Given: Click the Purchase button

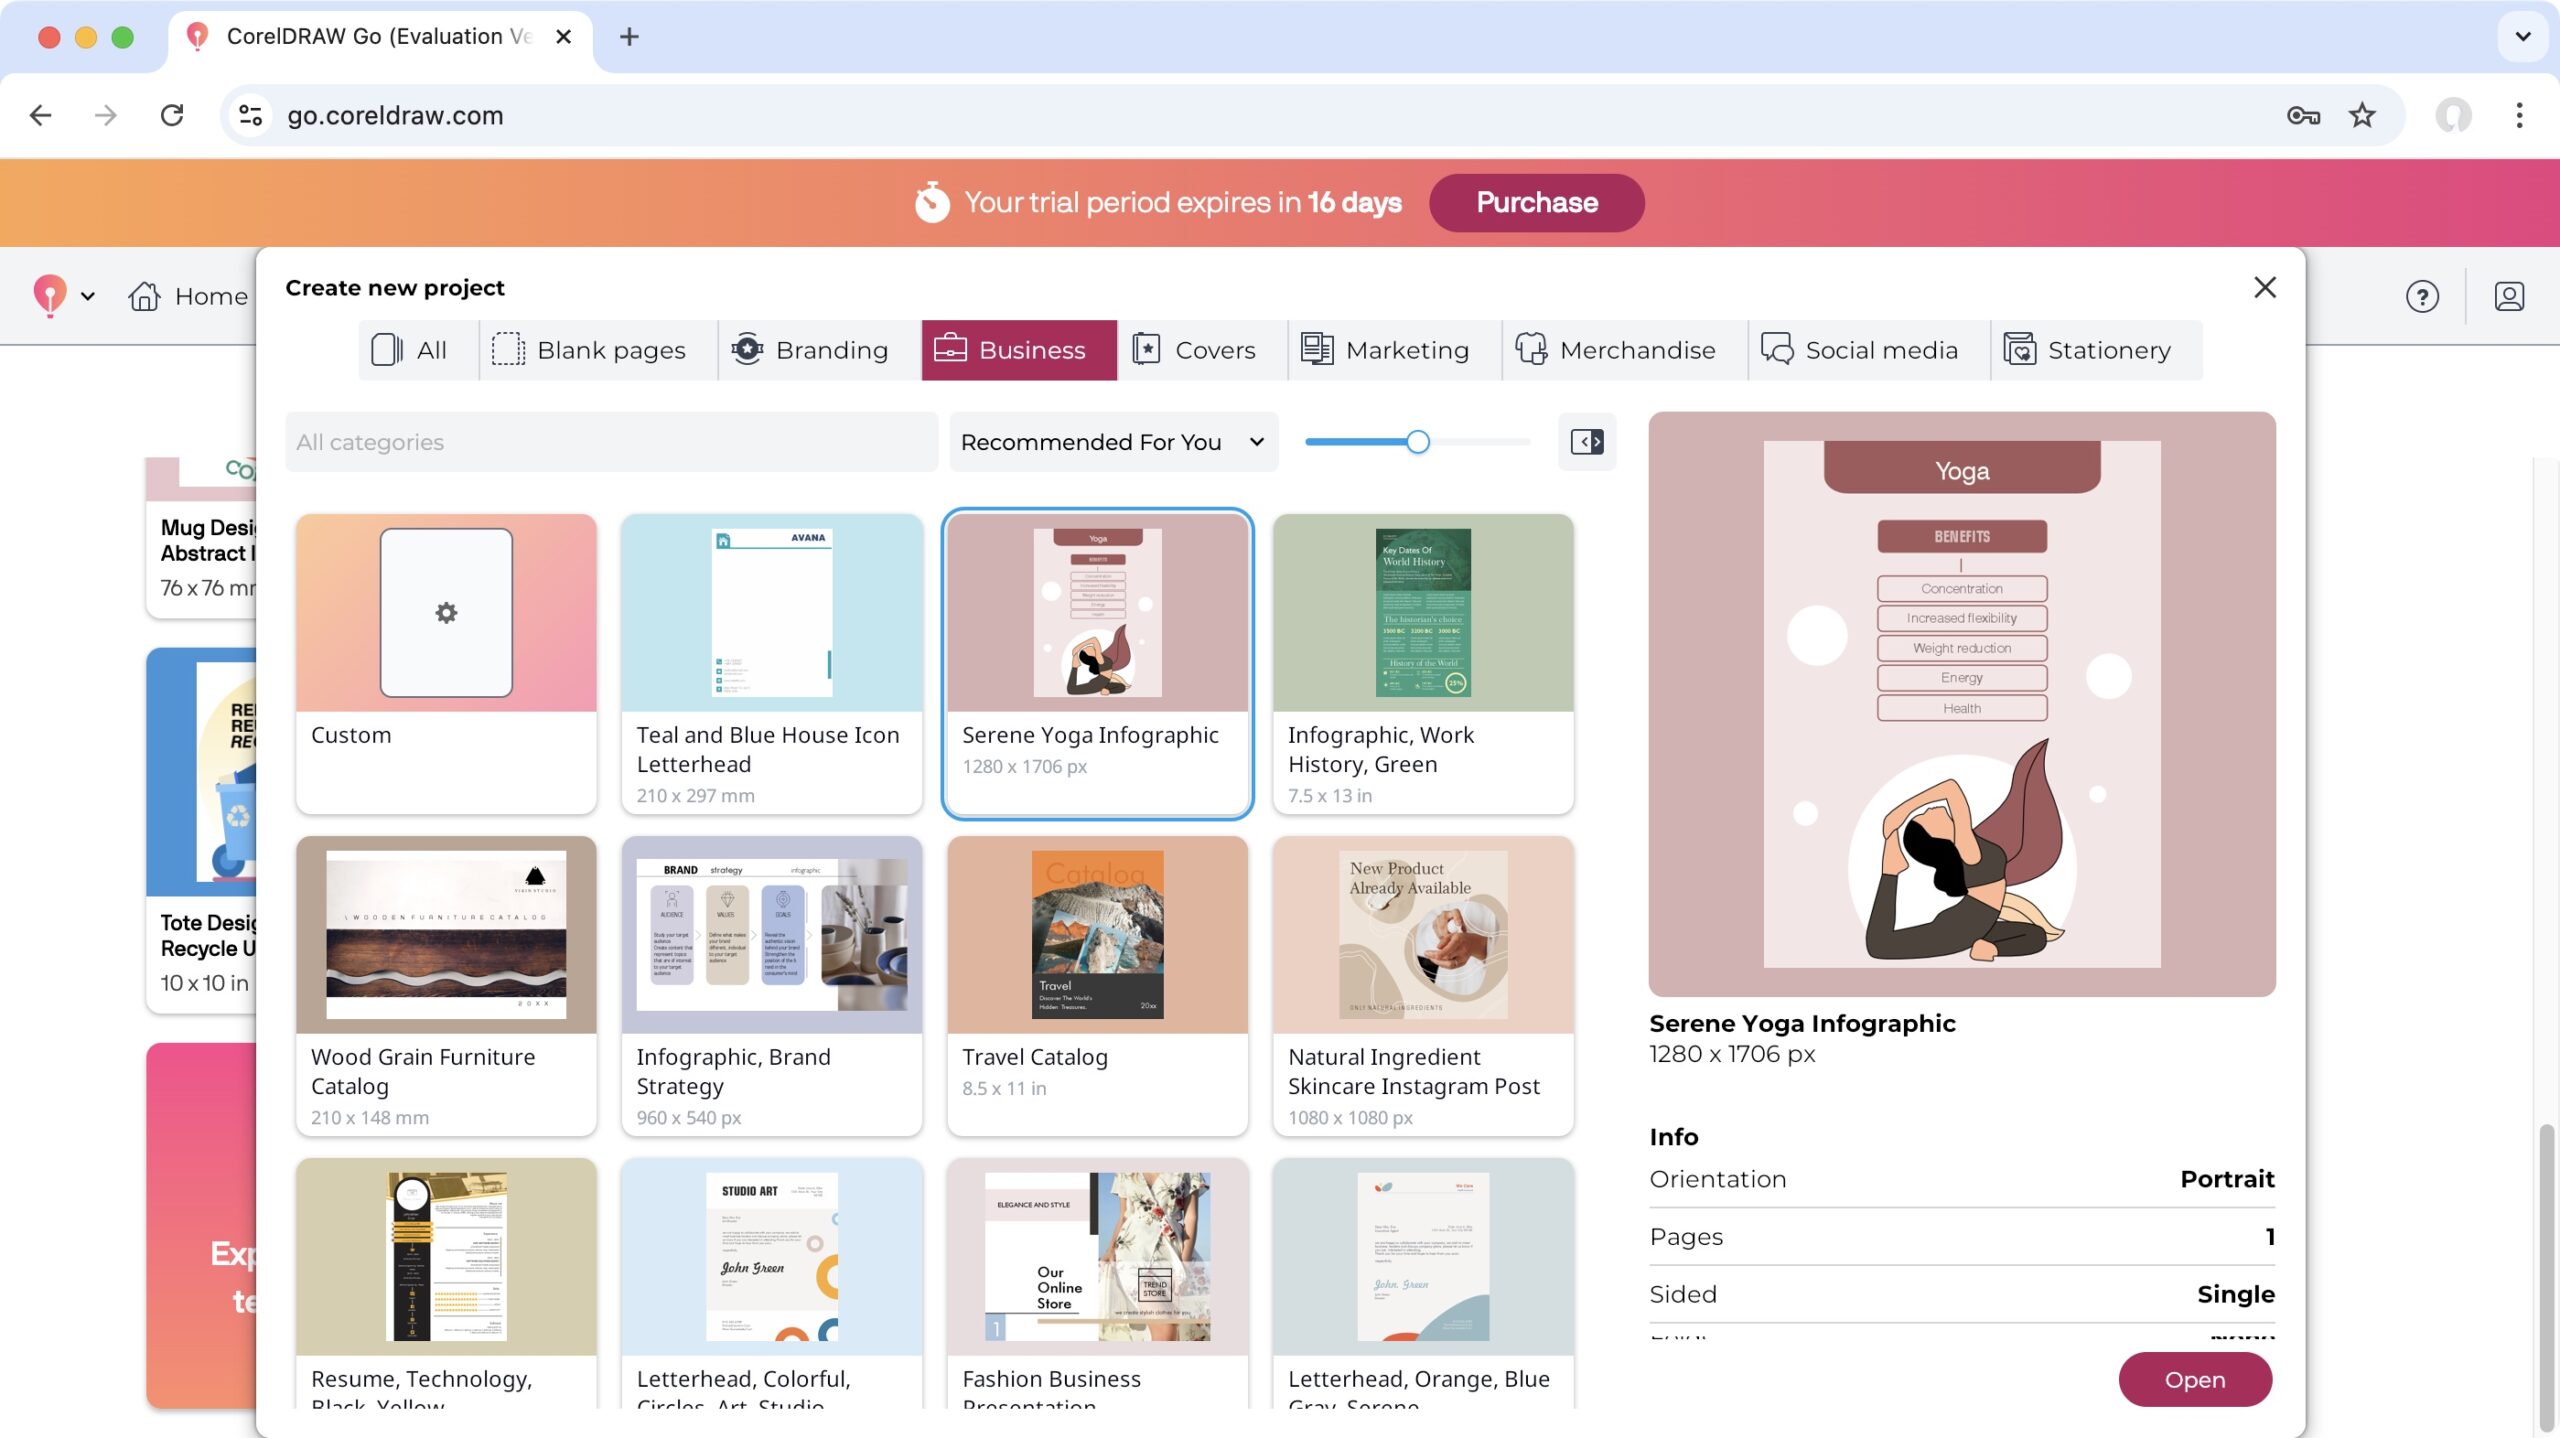Looking at the screenshot, I should click(x=1536, y=202).
